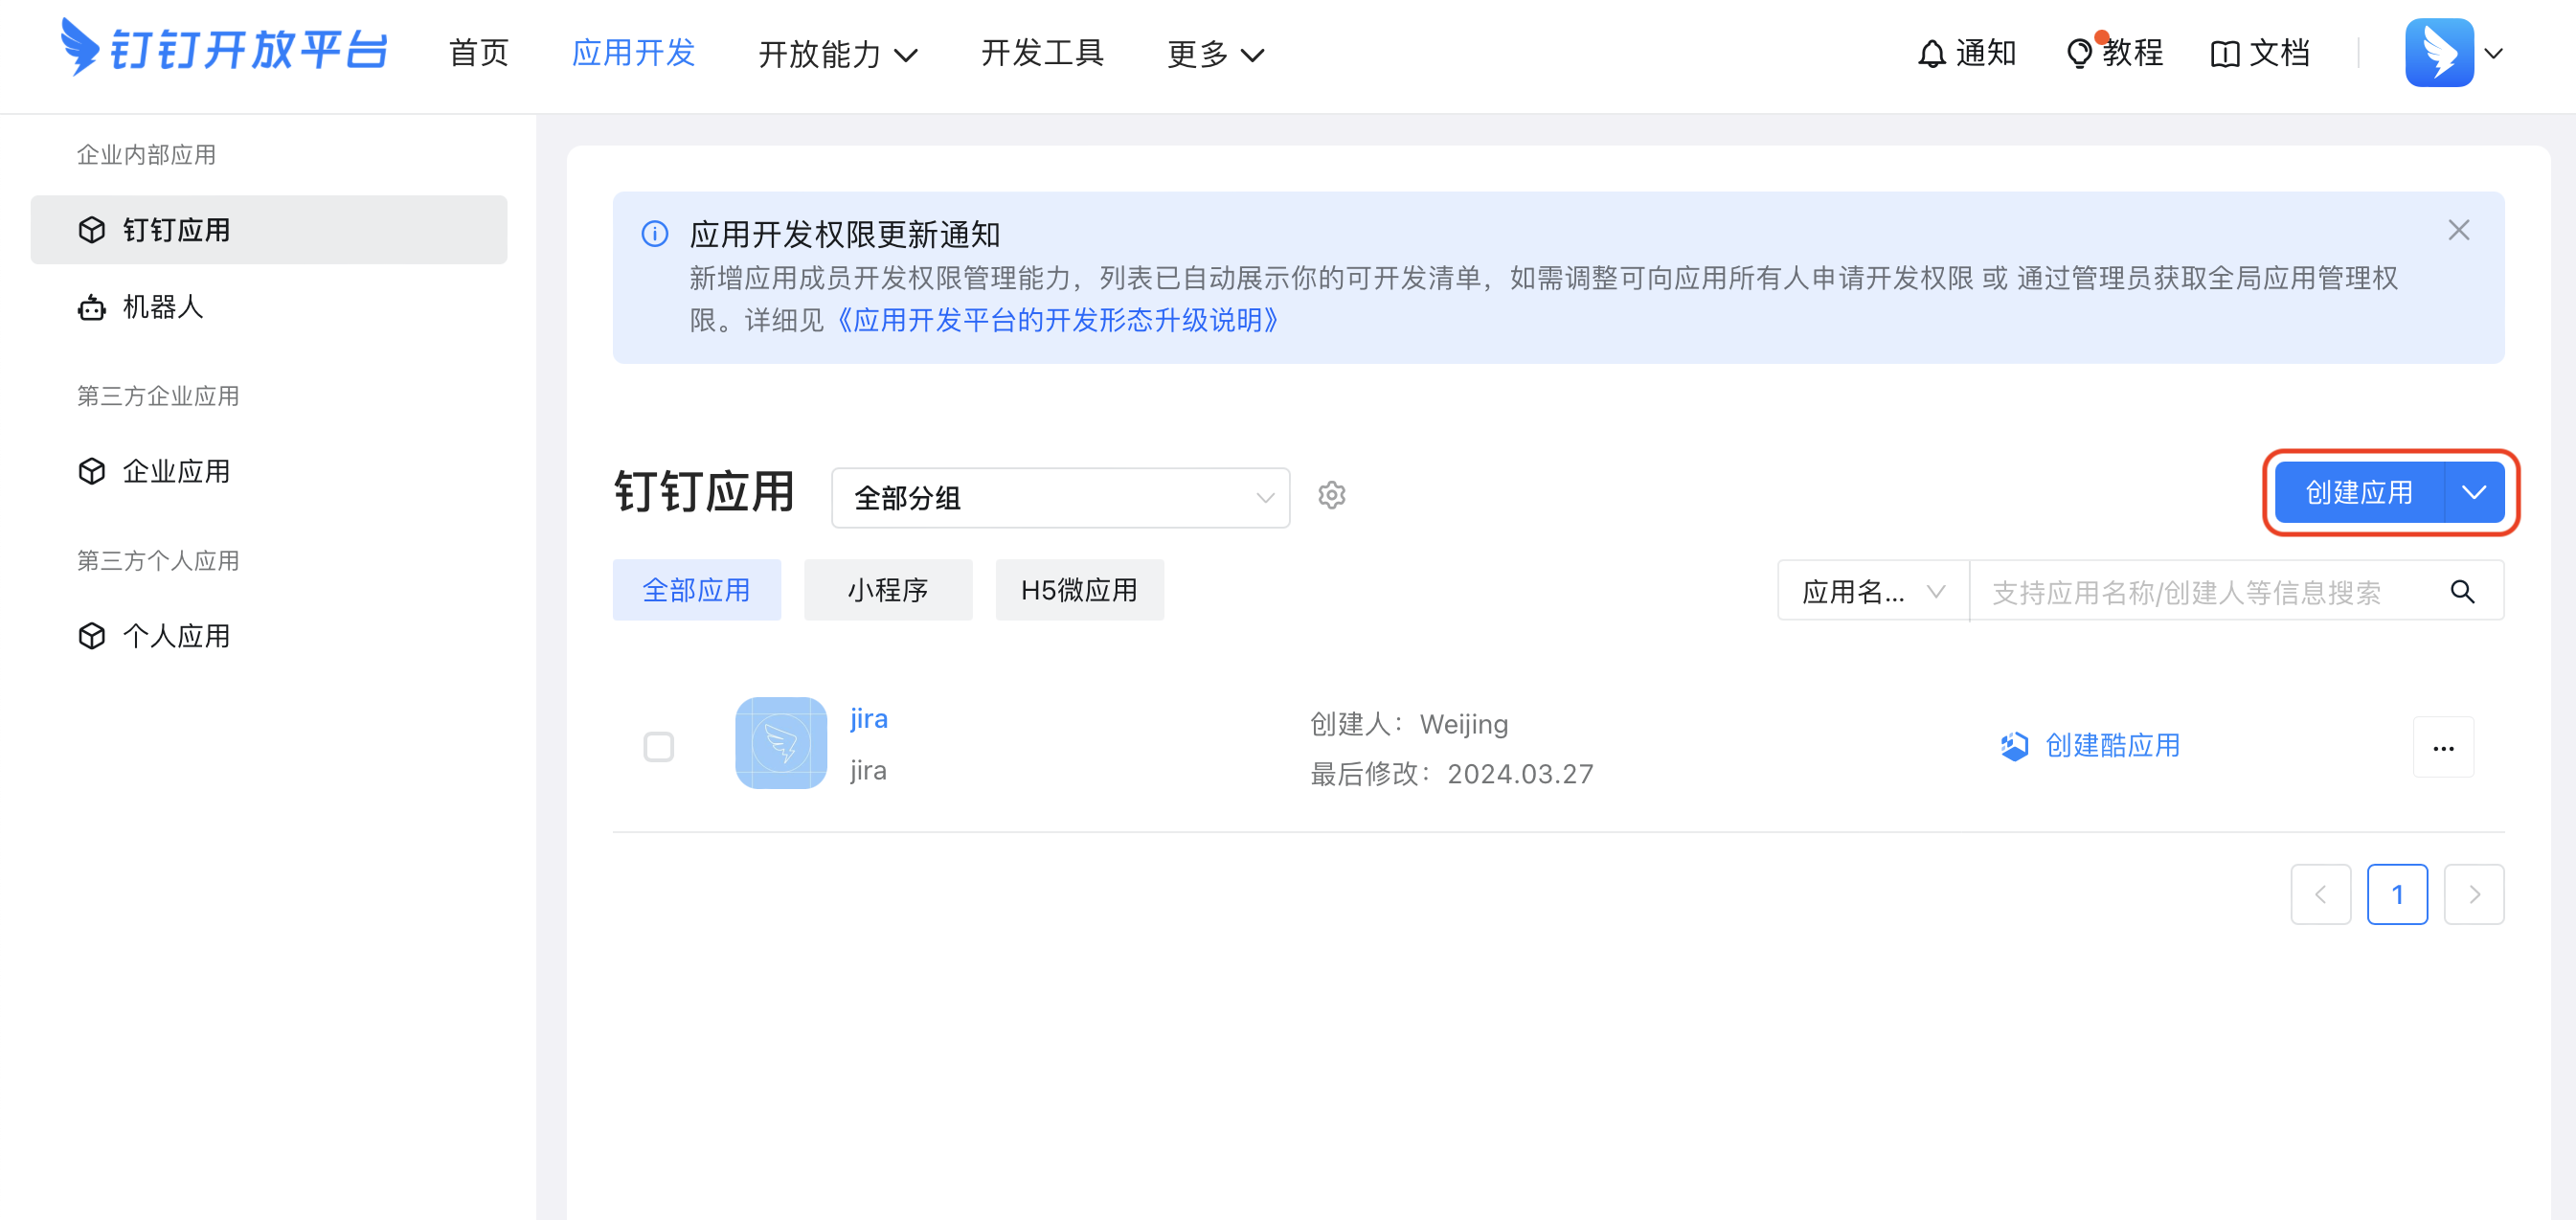Check the jira app checkbox
2576x1220 pixels.
click(x=658, y=747)
